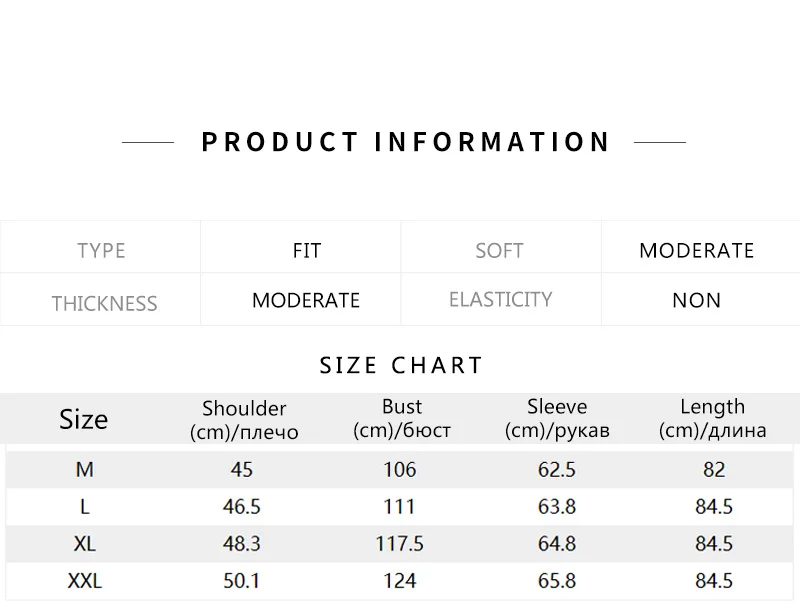This screenshot has height=610, width=800.
Task: Select the TYPE label cell
Action: [x=101, y=250]
